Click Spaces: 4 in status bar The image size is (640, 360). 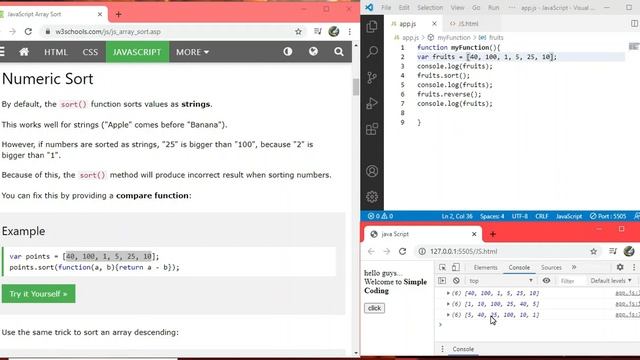[x=492, y=216]
